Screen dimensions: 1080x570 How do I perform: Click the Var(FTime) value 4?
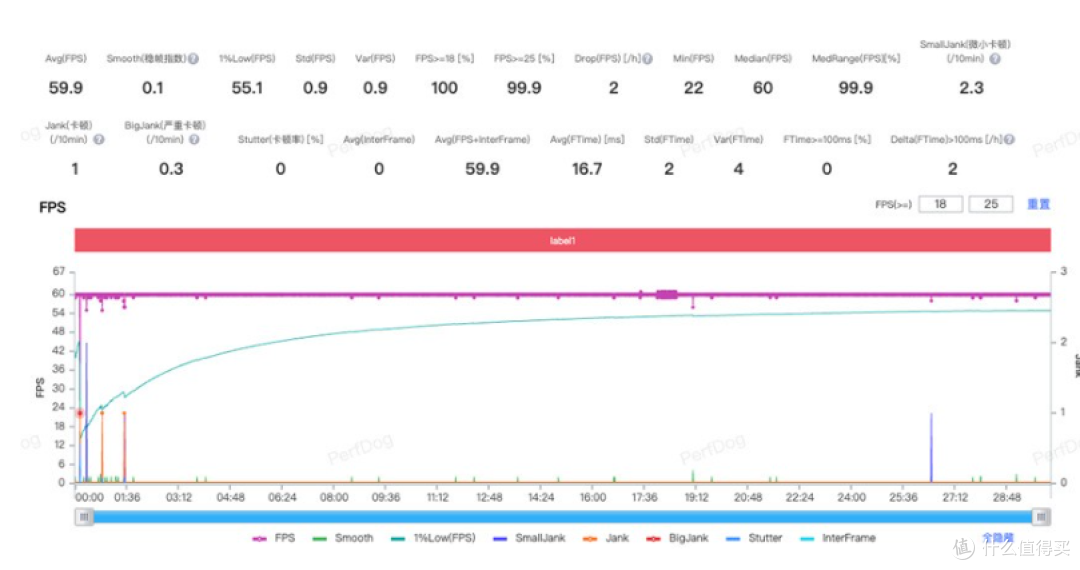(x=738, y=169)
